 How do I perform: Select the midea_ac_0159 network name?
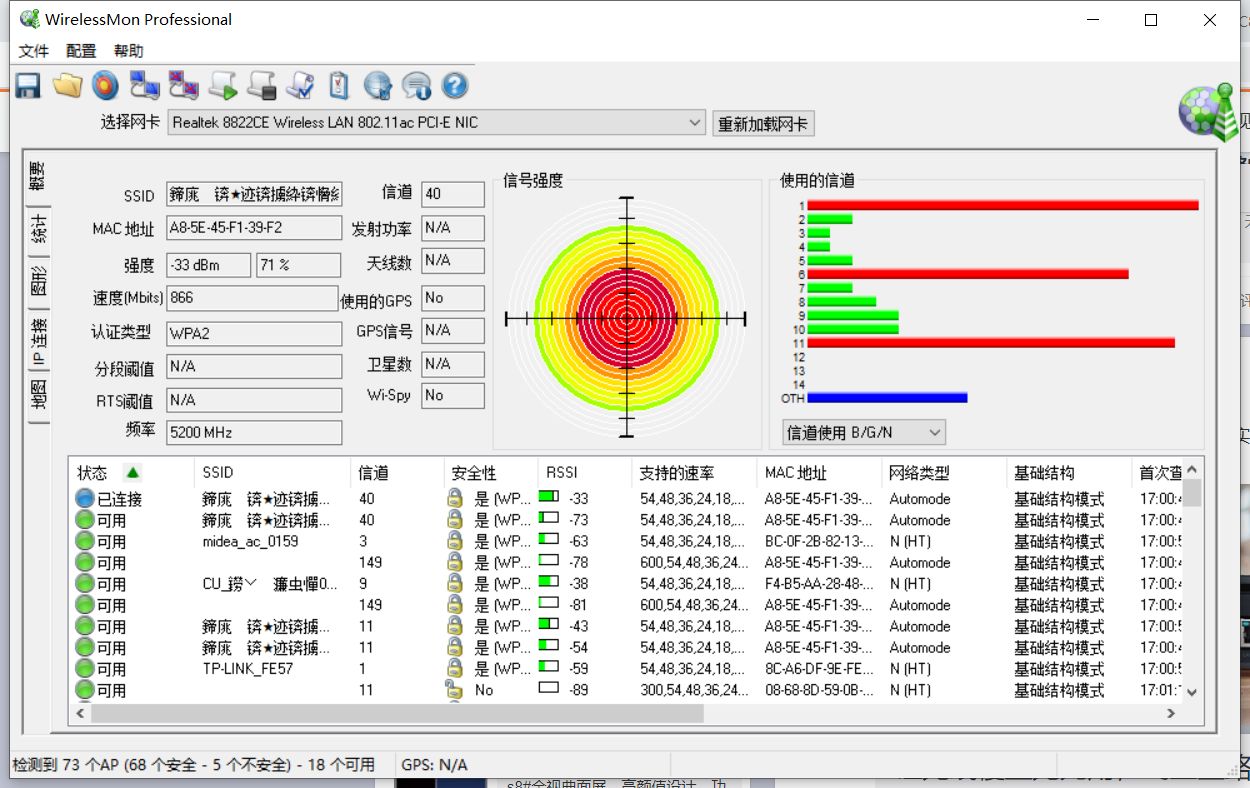tap(250, 541)
